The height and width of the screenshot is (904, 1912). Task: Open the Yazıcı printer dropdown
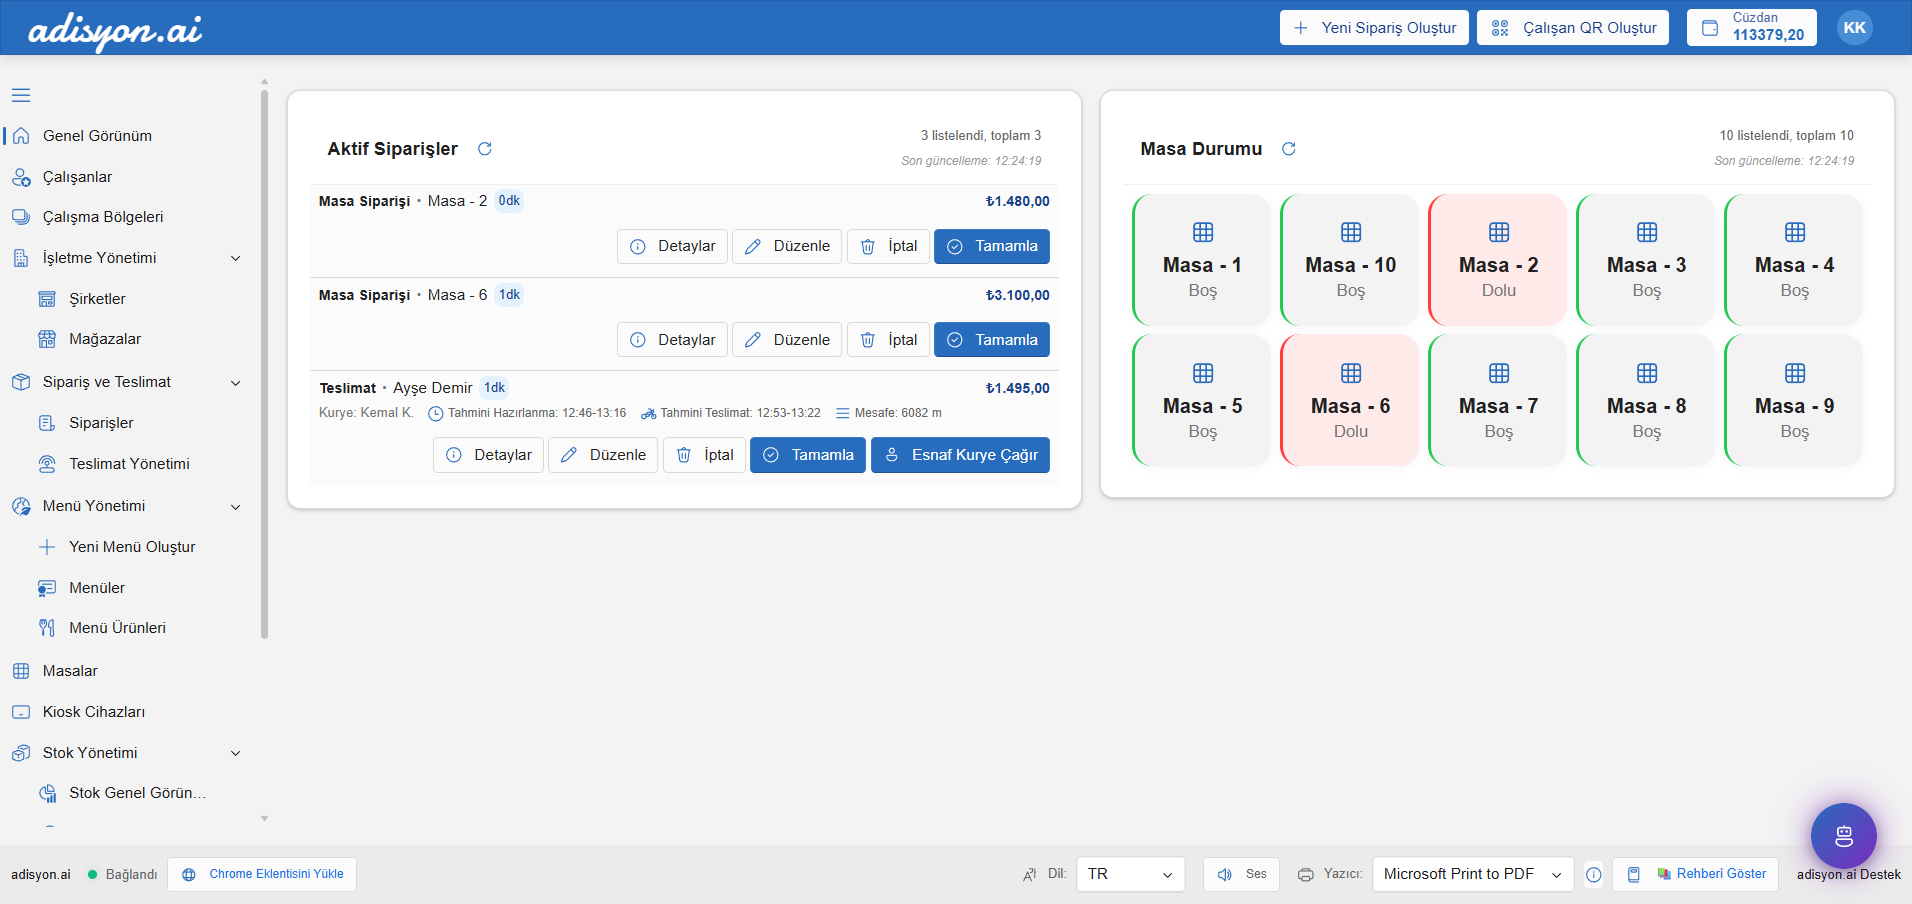1472,874
